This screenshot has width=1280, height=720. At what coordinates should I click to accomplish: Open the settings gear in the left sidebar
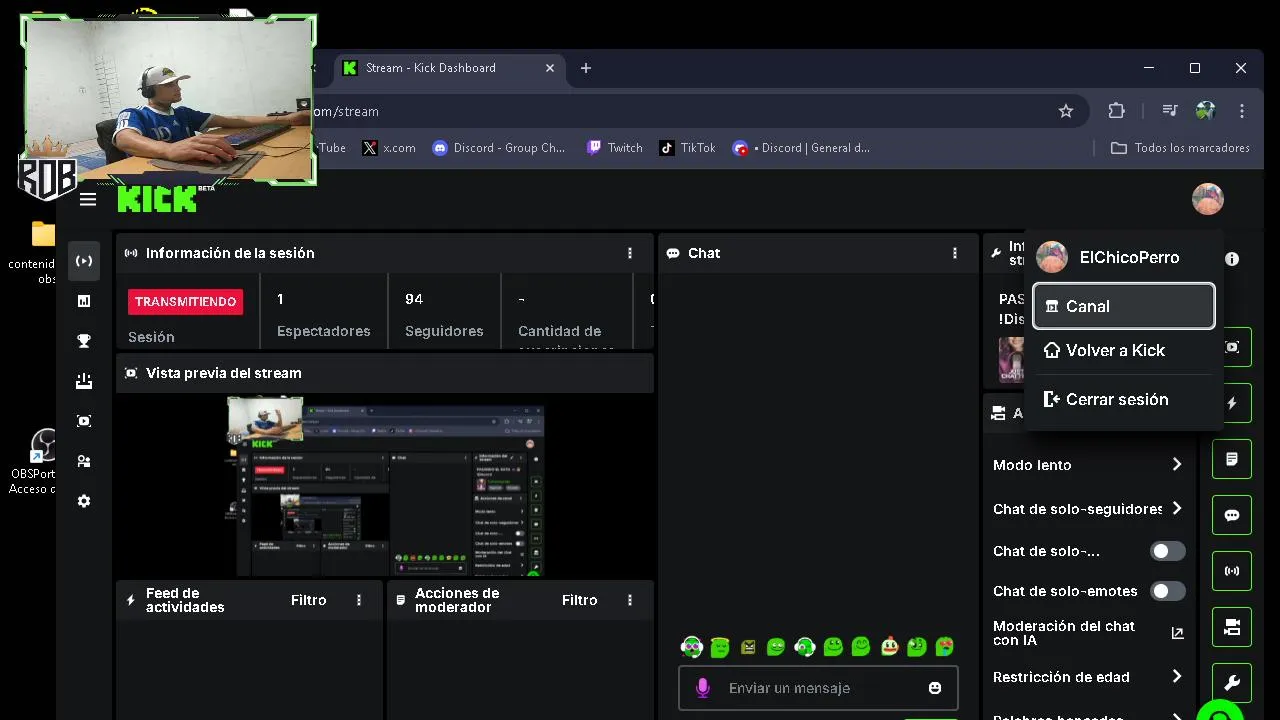tap(84, 501)
